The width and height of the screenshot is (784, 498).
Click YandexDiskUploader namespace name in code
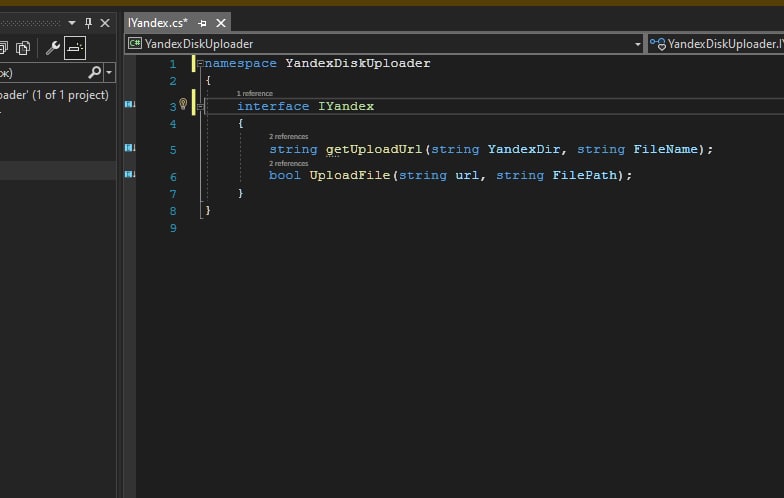click(358, 64)
